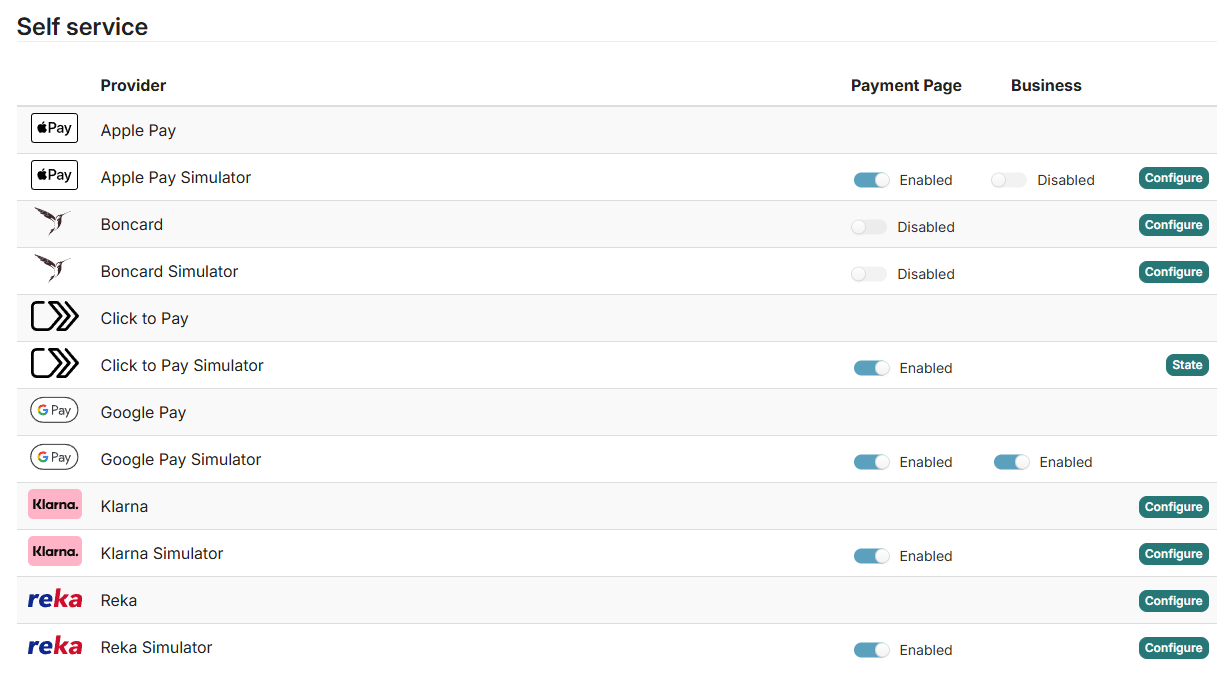Click State button for Click to Pay Simulator
This screenshot has width=1227, height=674.
tap(1187, 365)
